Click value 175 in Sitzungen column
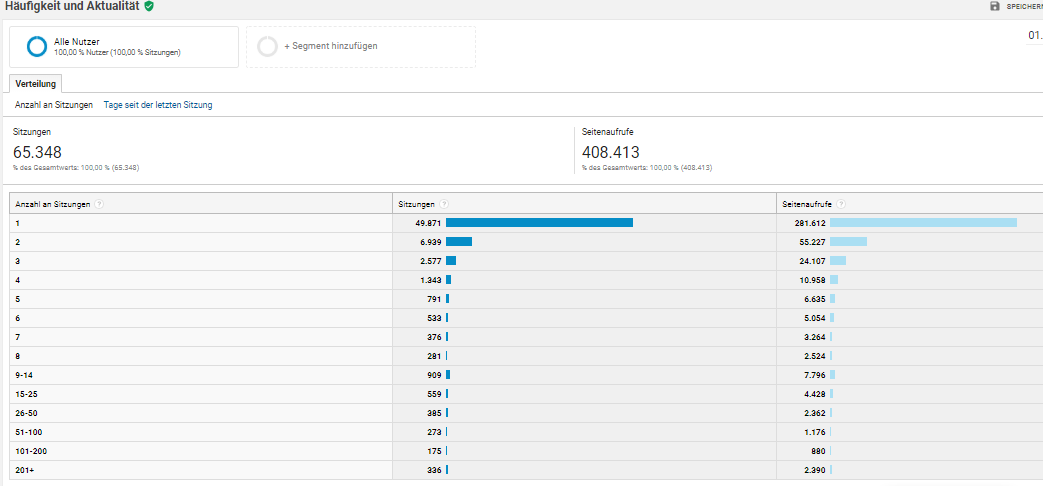 click(x=434, y=451)
